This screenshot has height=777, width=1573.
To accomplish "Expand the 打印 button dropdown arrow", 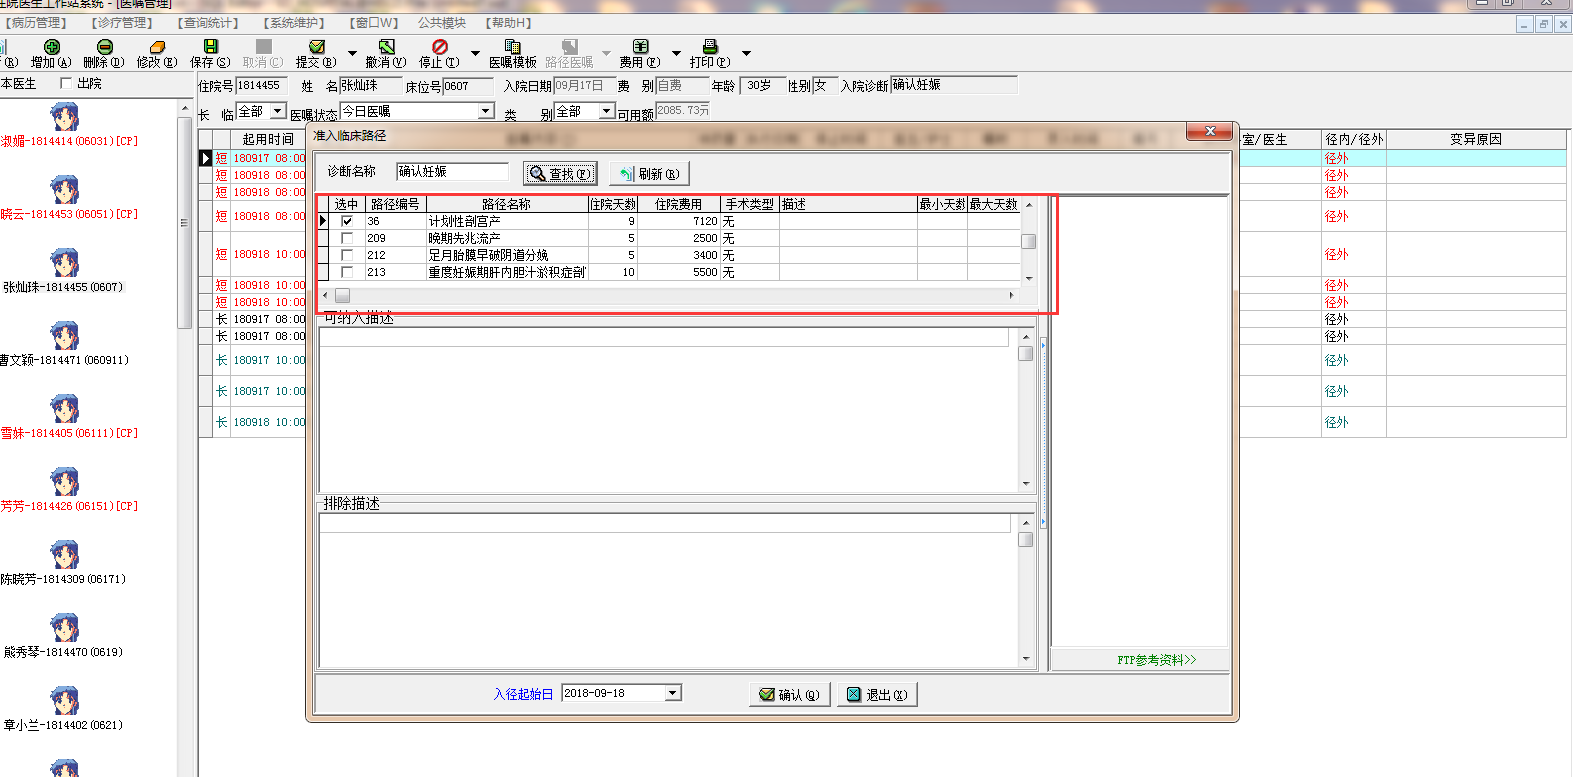I will pyautogui.click(x=746, y=53).
